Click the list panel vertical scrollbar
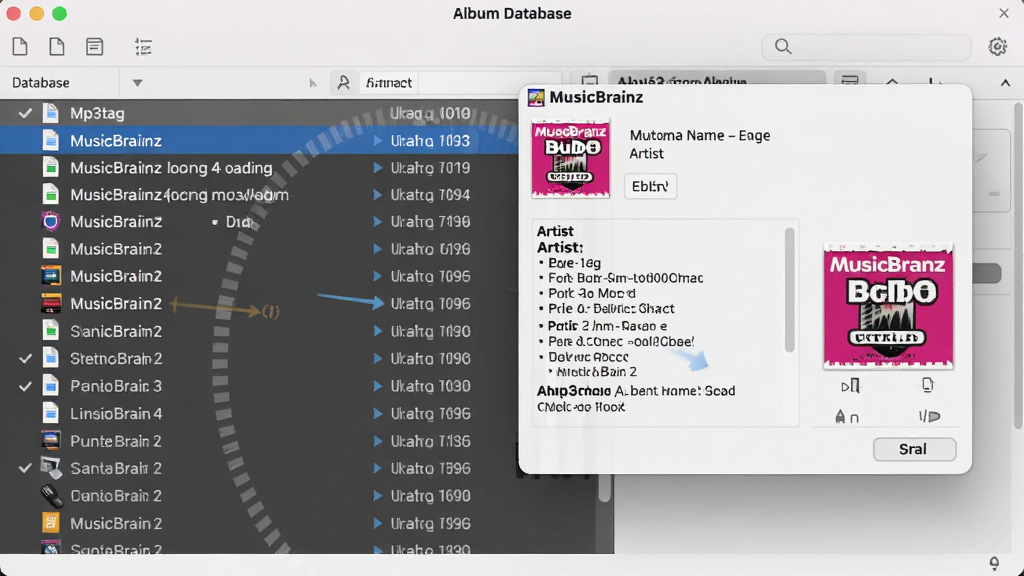The height and width of the screenshot is (576, 1024). 605,488
